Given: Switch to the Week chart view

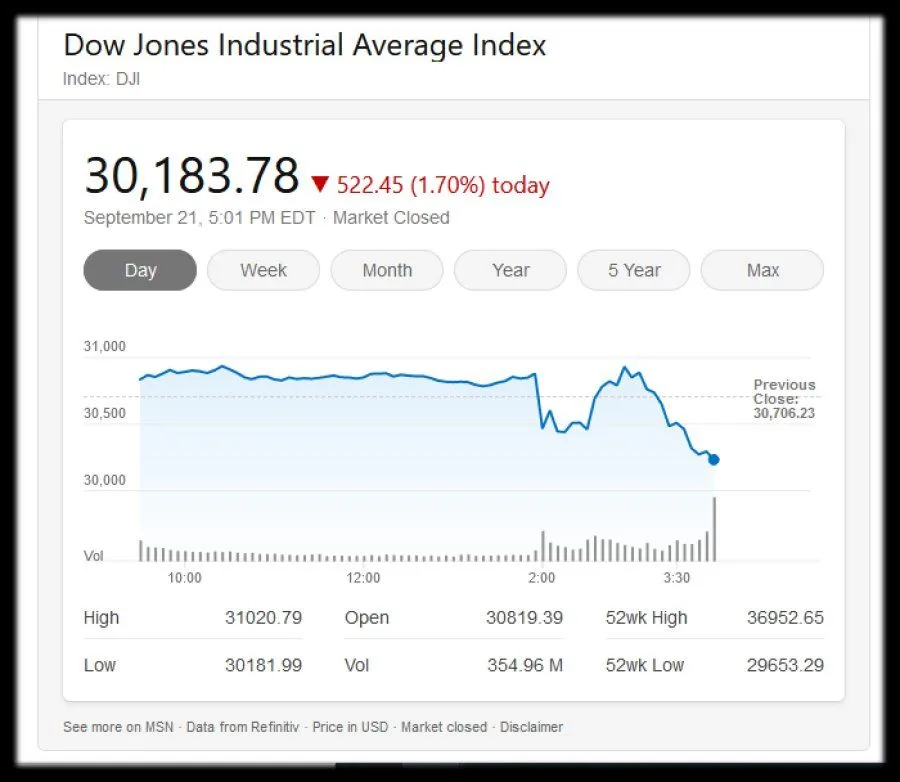Looking at the screenshot, I should 263,270.
